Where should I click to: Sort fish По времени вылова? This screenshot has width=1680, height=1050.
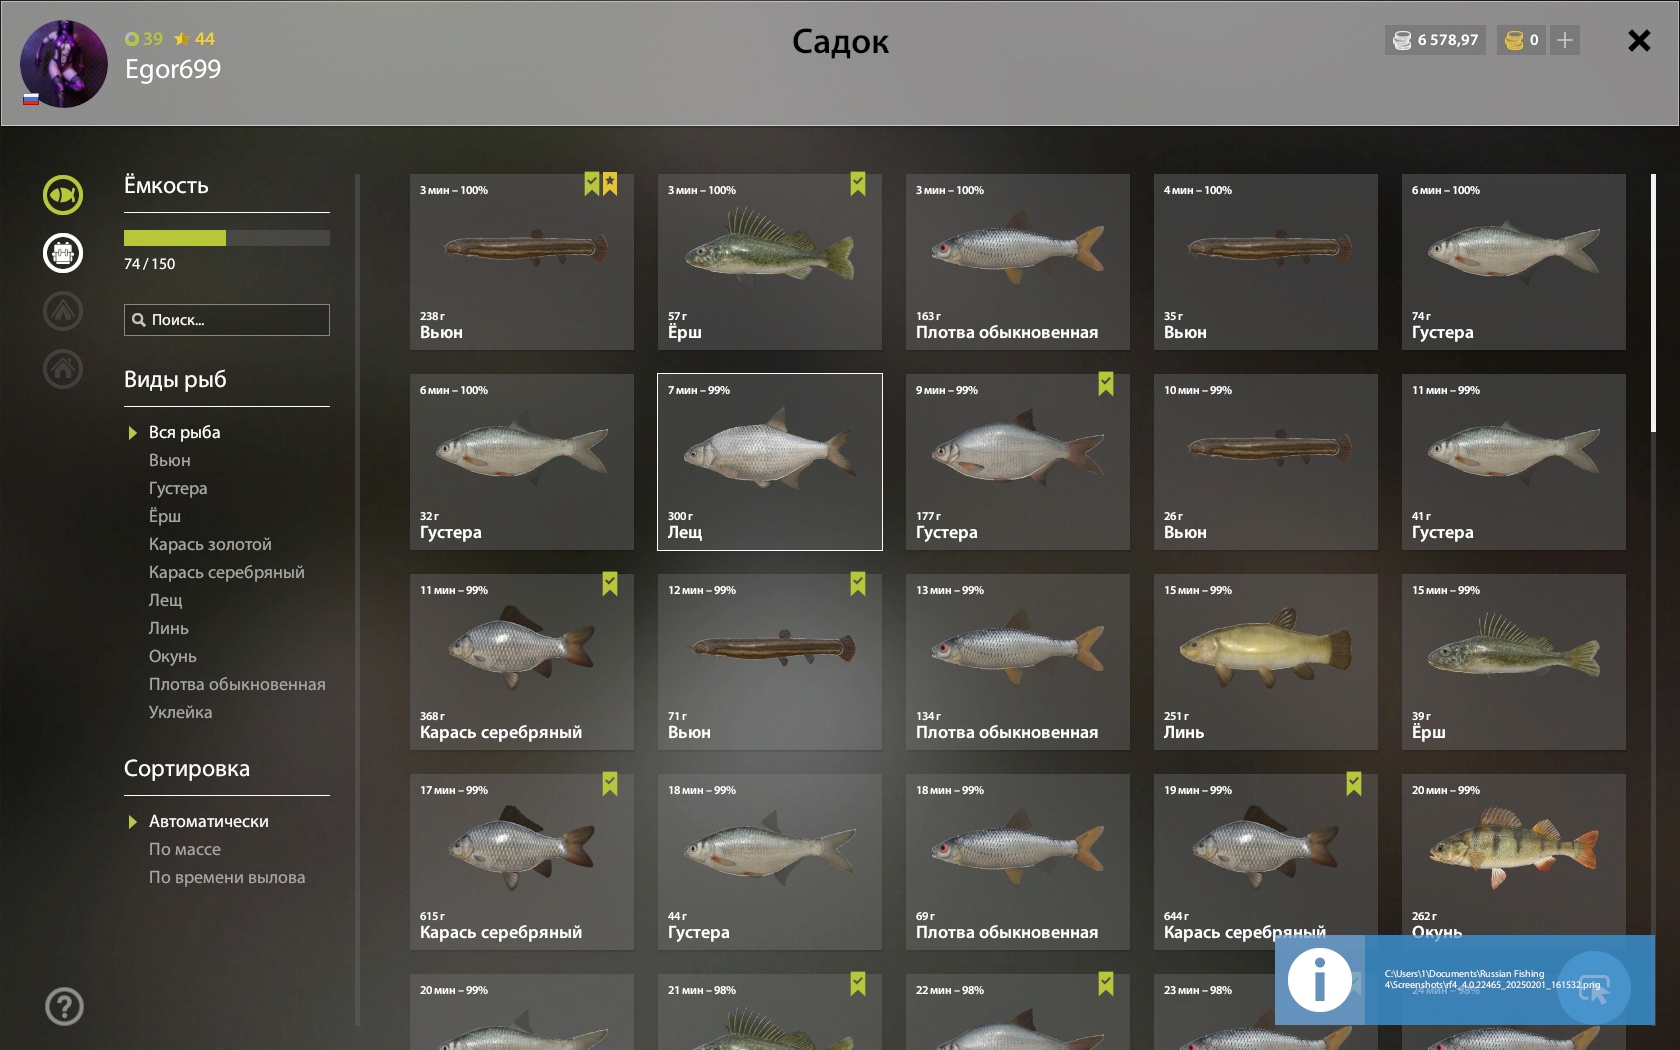[x=227, y=877]
